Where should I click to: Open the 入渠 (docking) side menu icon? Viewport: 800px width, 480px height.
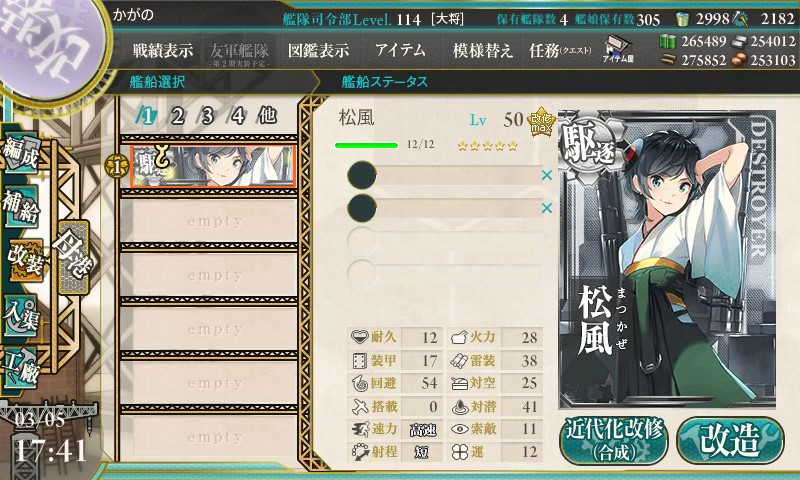(x=21, y=315)
